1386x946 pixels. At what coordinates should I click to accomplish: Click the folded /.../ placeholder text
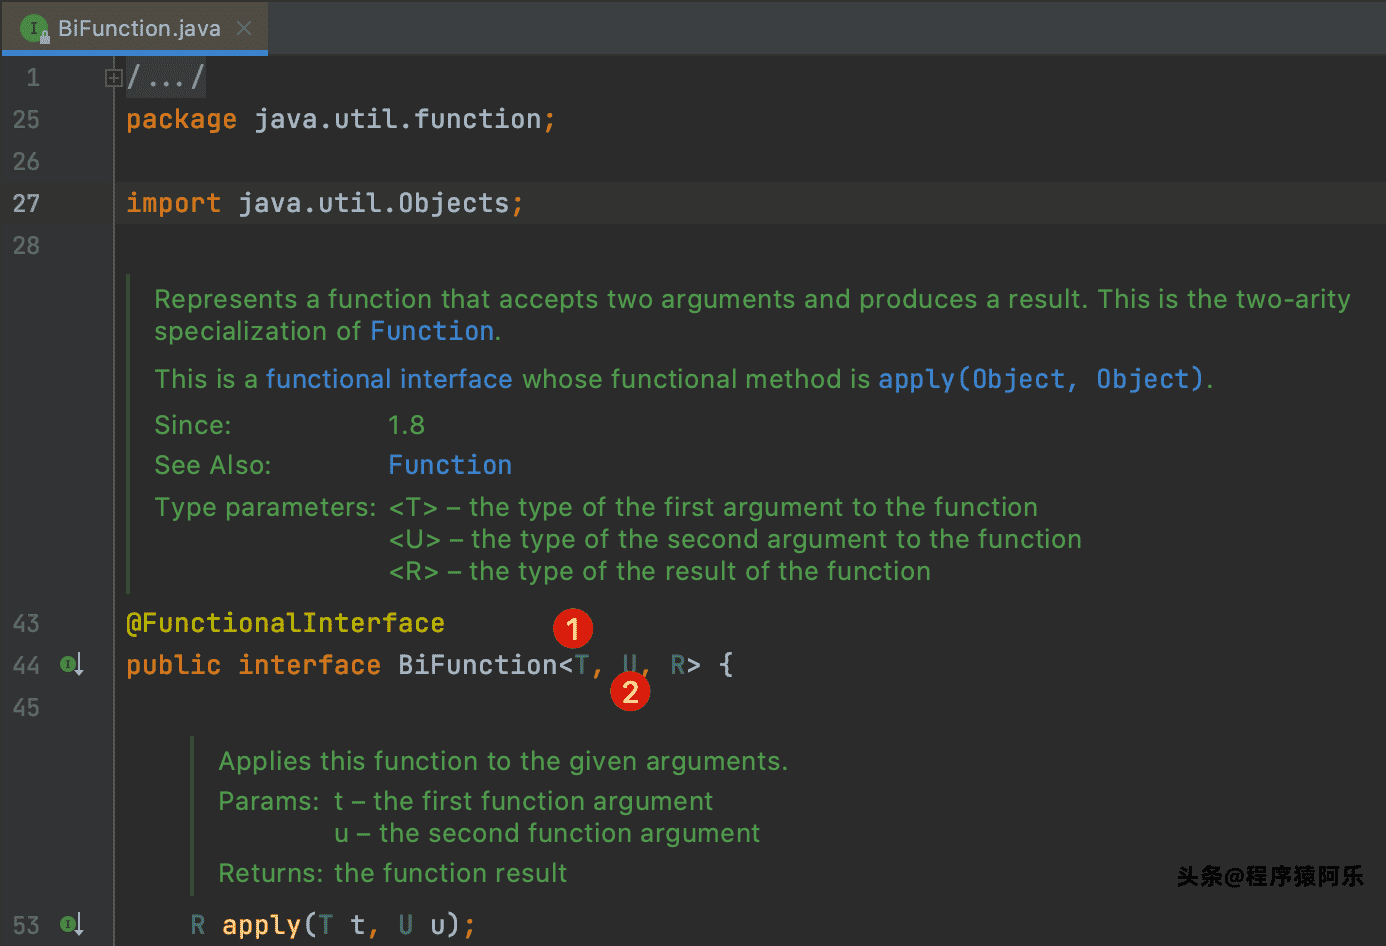point(166,77)
